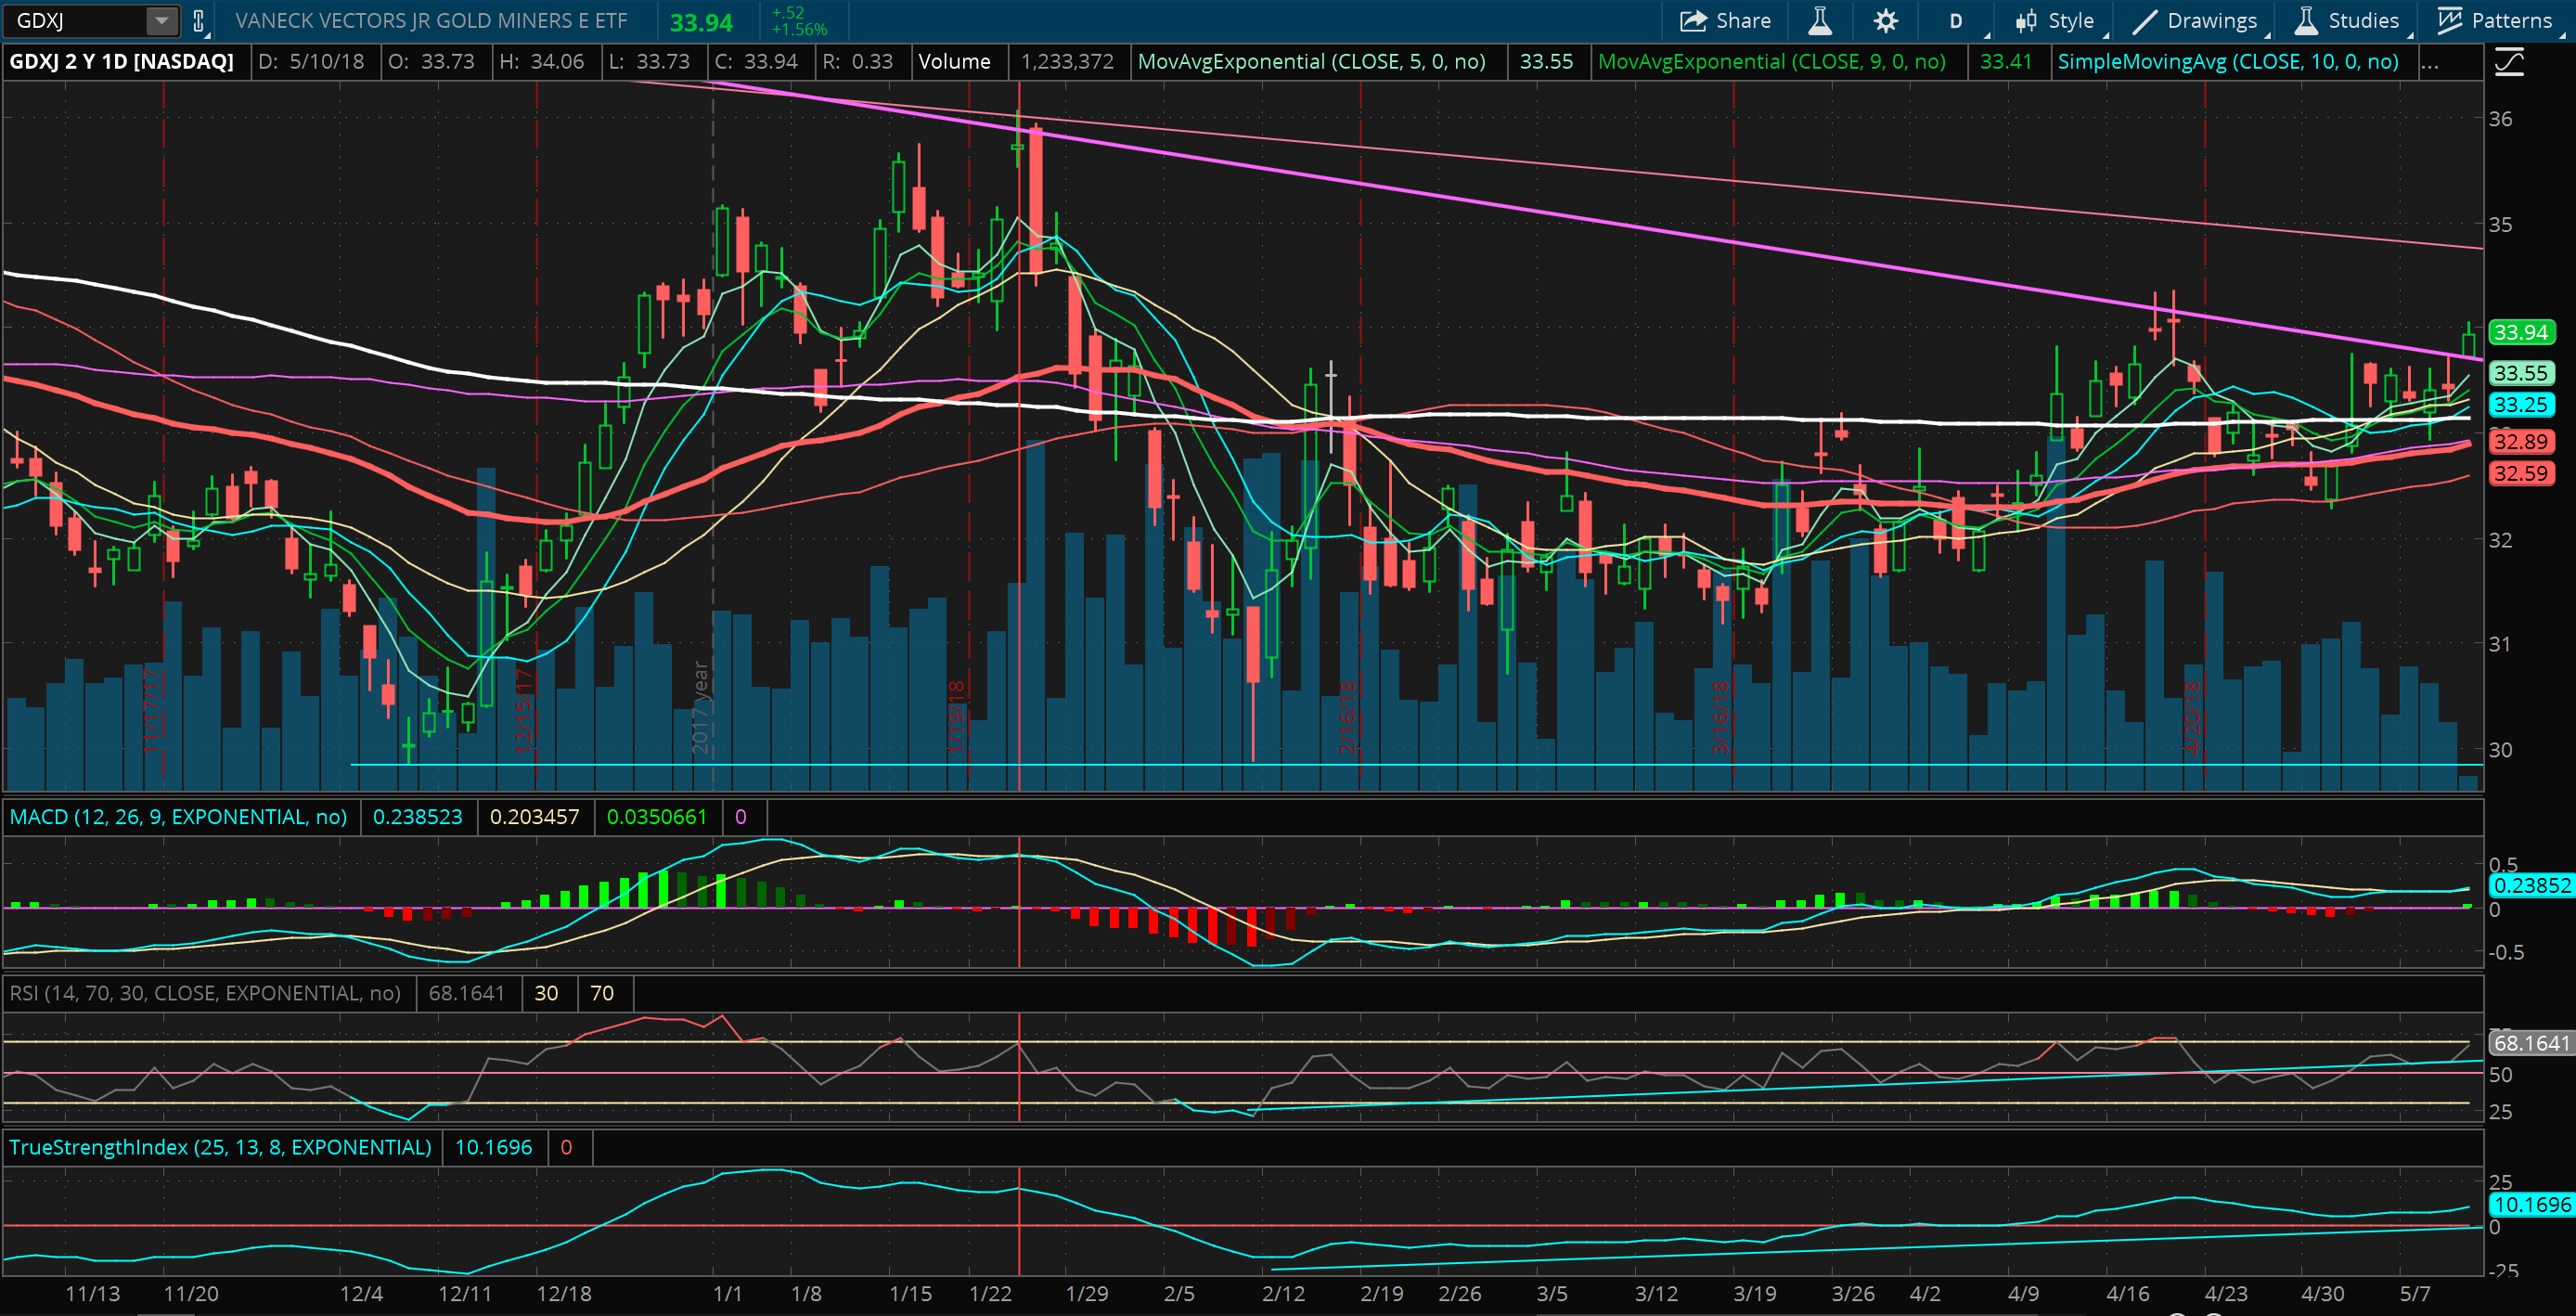Click the 33.94 green price bubble
2576x1316 pixels.
(x=2520, y=332)
